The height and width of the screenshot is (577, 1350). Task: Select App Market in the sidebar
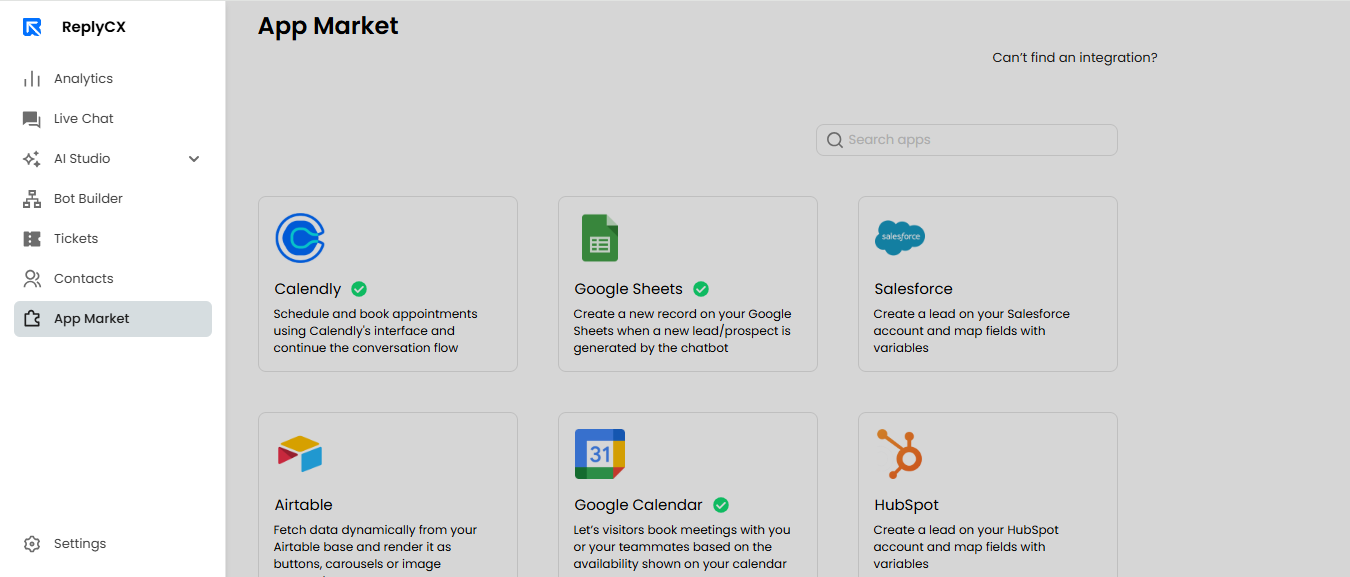pos(113,319)
